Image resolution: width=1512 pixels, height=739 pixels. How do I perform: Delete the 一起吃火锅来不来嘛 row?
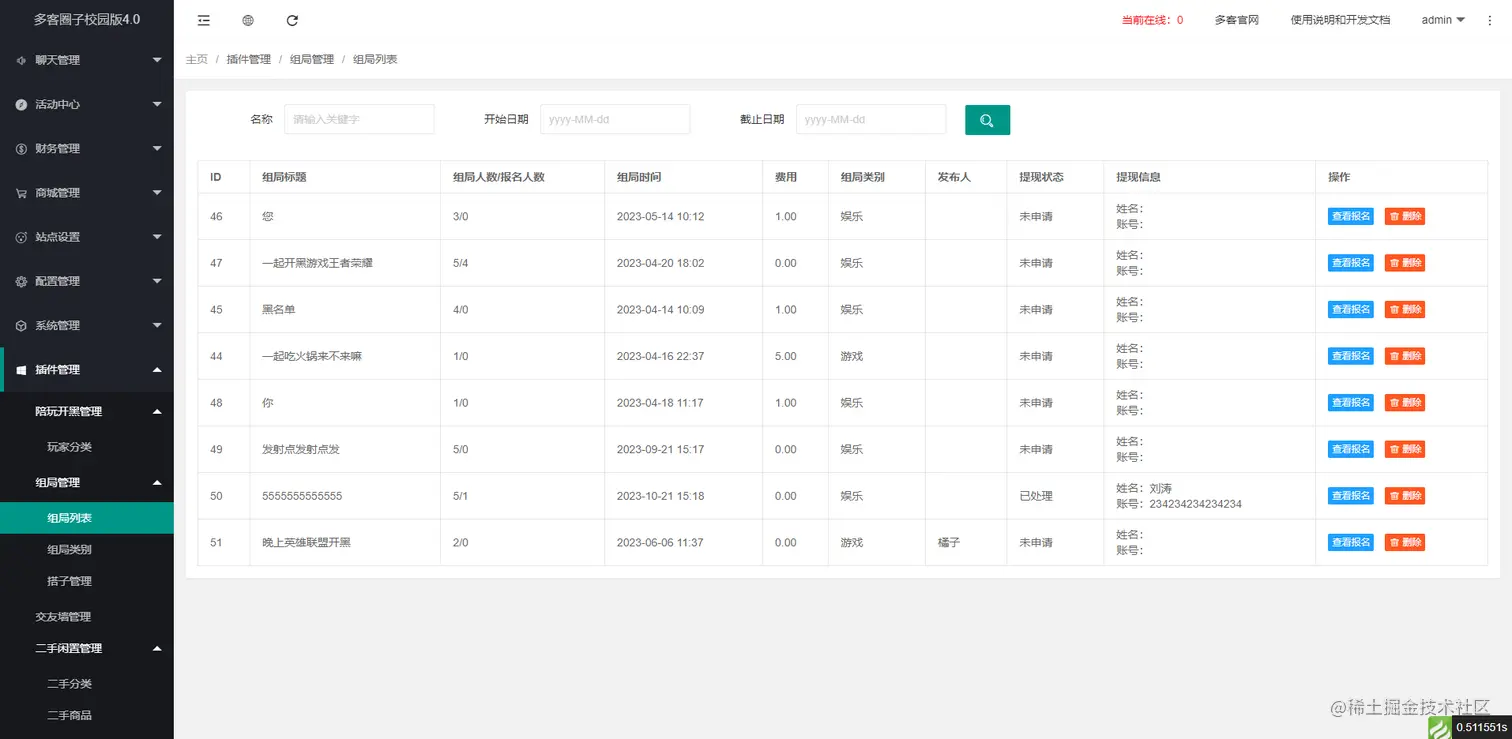pyautogui.click(x=1405, y=356)
